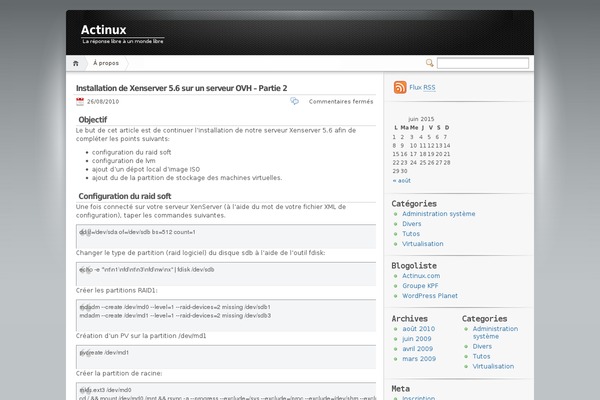Click the juin 2015 calendar caption
The image size is (600, 400).
[421, 119]
